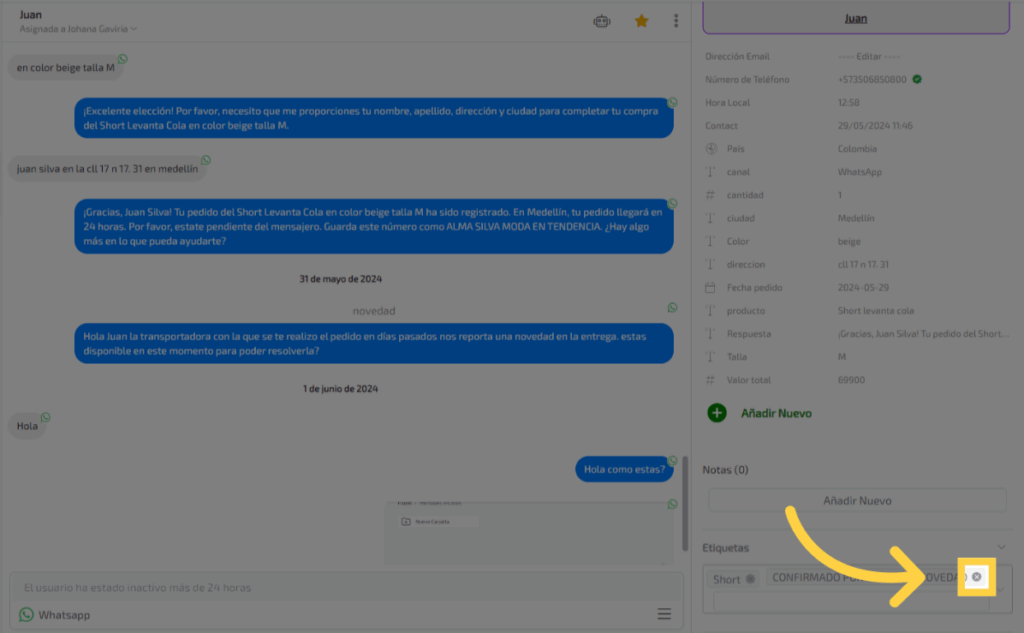Screen dimensions: 1024x633
Task: Collapse the Etiquetas section chevron
Action: pos(1002,547)
